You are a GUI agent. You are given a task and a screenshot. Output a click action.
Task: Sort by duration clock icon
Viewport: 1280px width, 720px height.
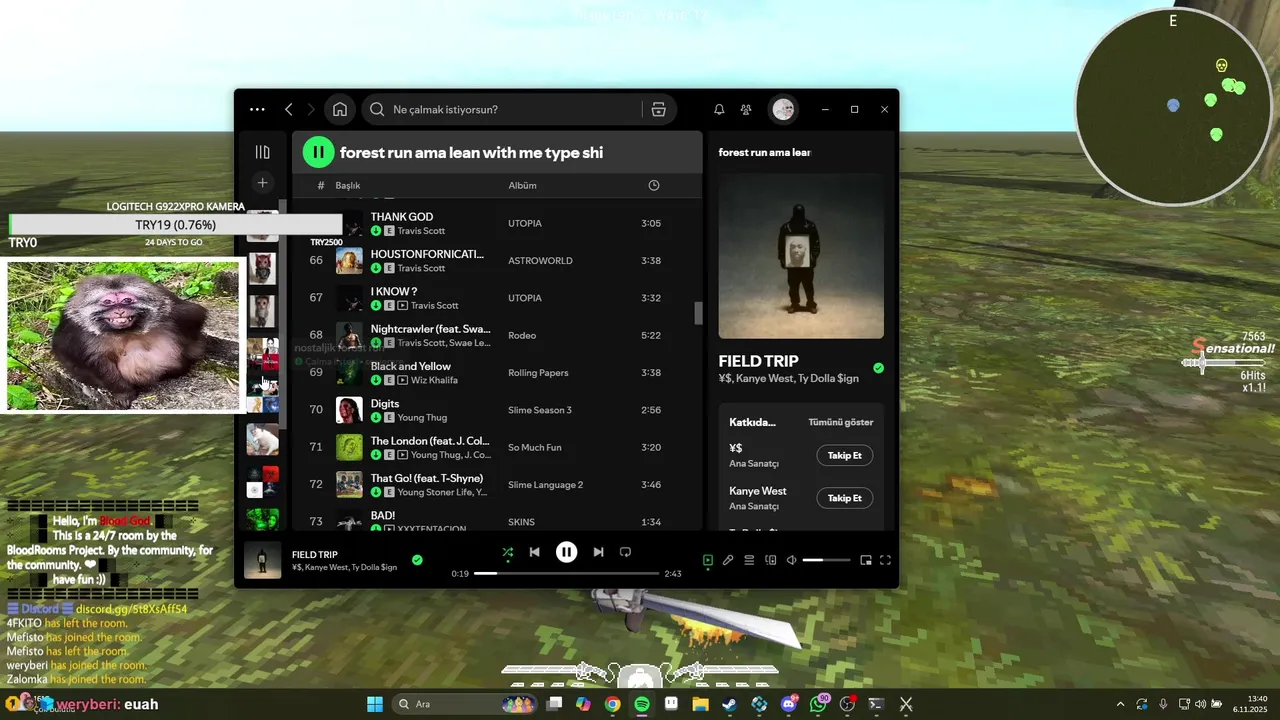click(x=654, y=185)
